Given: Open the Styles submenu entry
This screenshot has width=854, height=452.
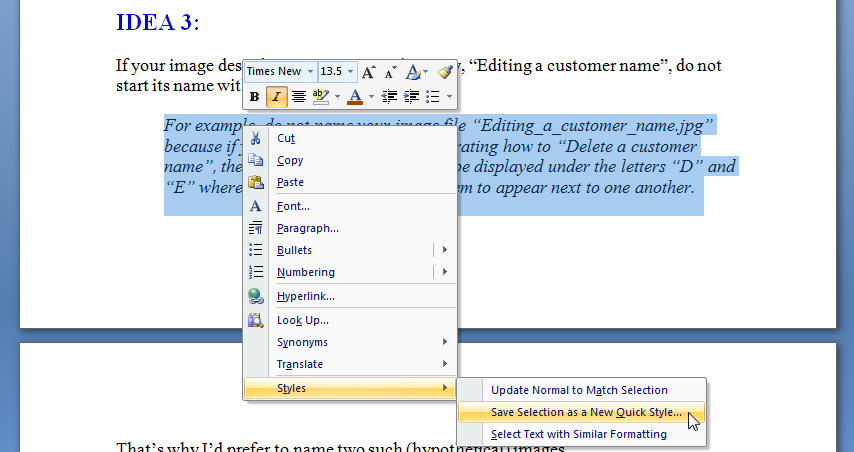Looking at the screenshot, I should pos(350,388).
